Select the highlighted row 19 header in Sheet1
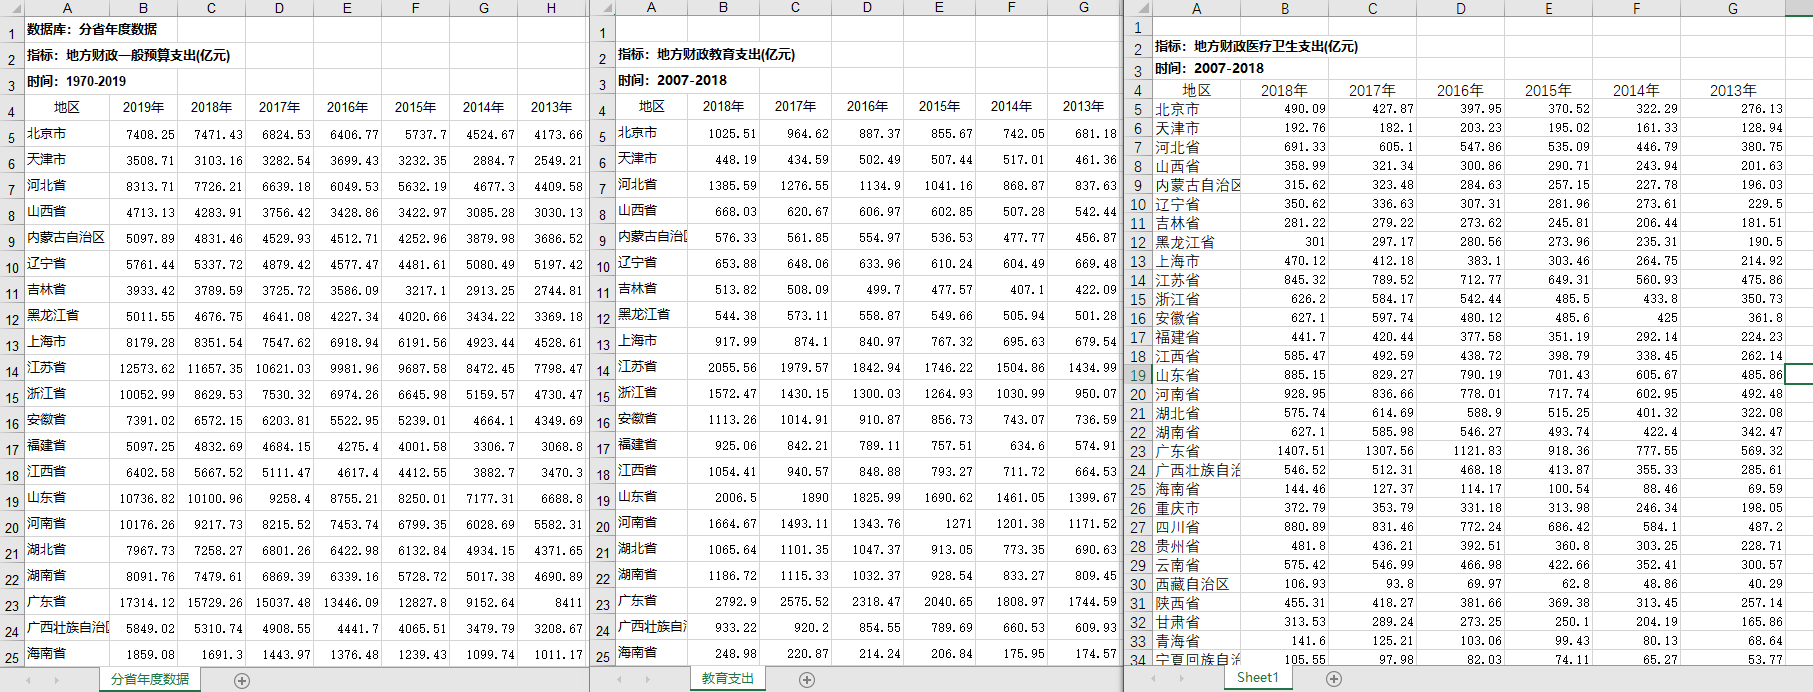Screen dimensions: 1813x692 [1139, 375]
